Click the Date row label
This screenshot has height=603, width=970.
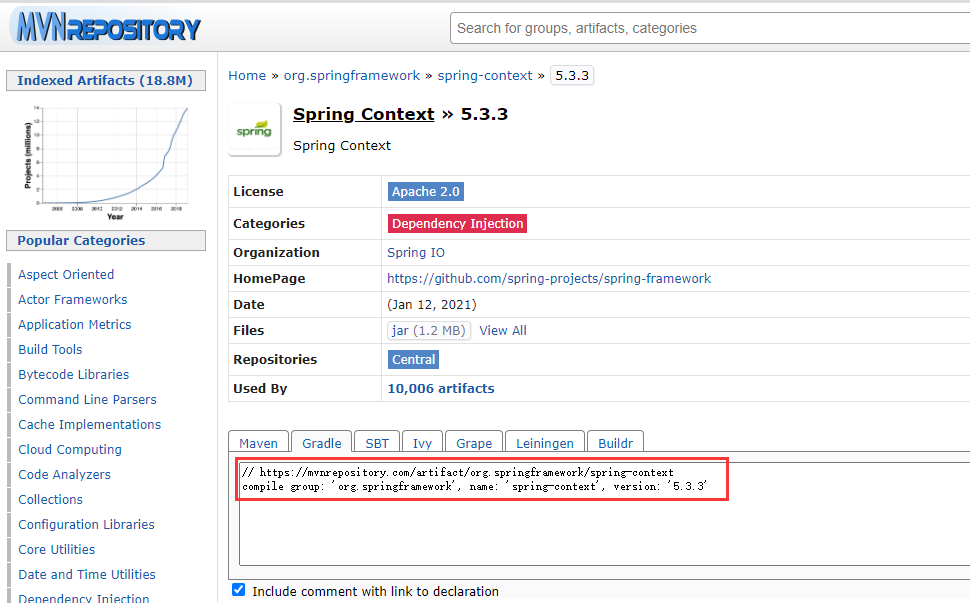[249, 305]
